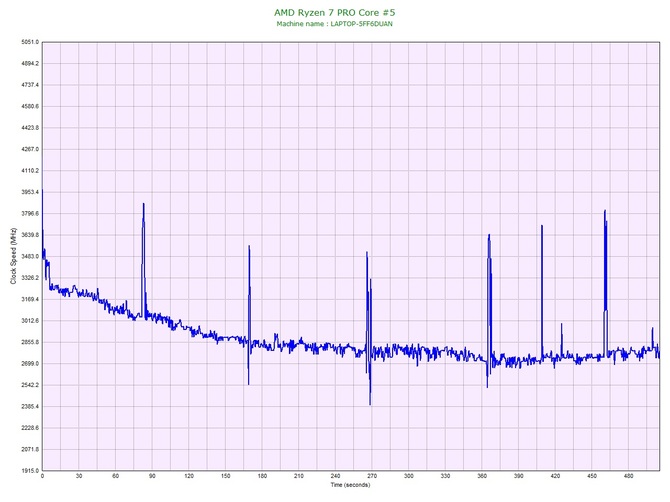Click the chart title AMD Ryzen 7 PRO Core #5
670x502 pixels.
[x=335, y=12]
